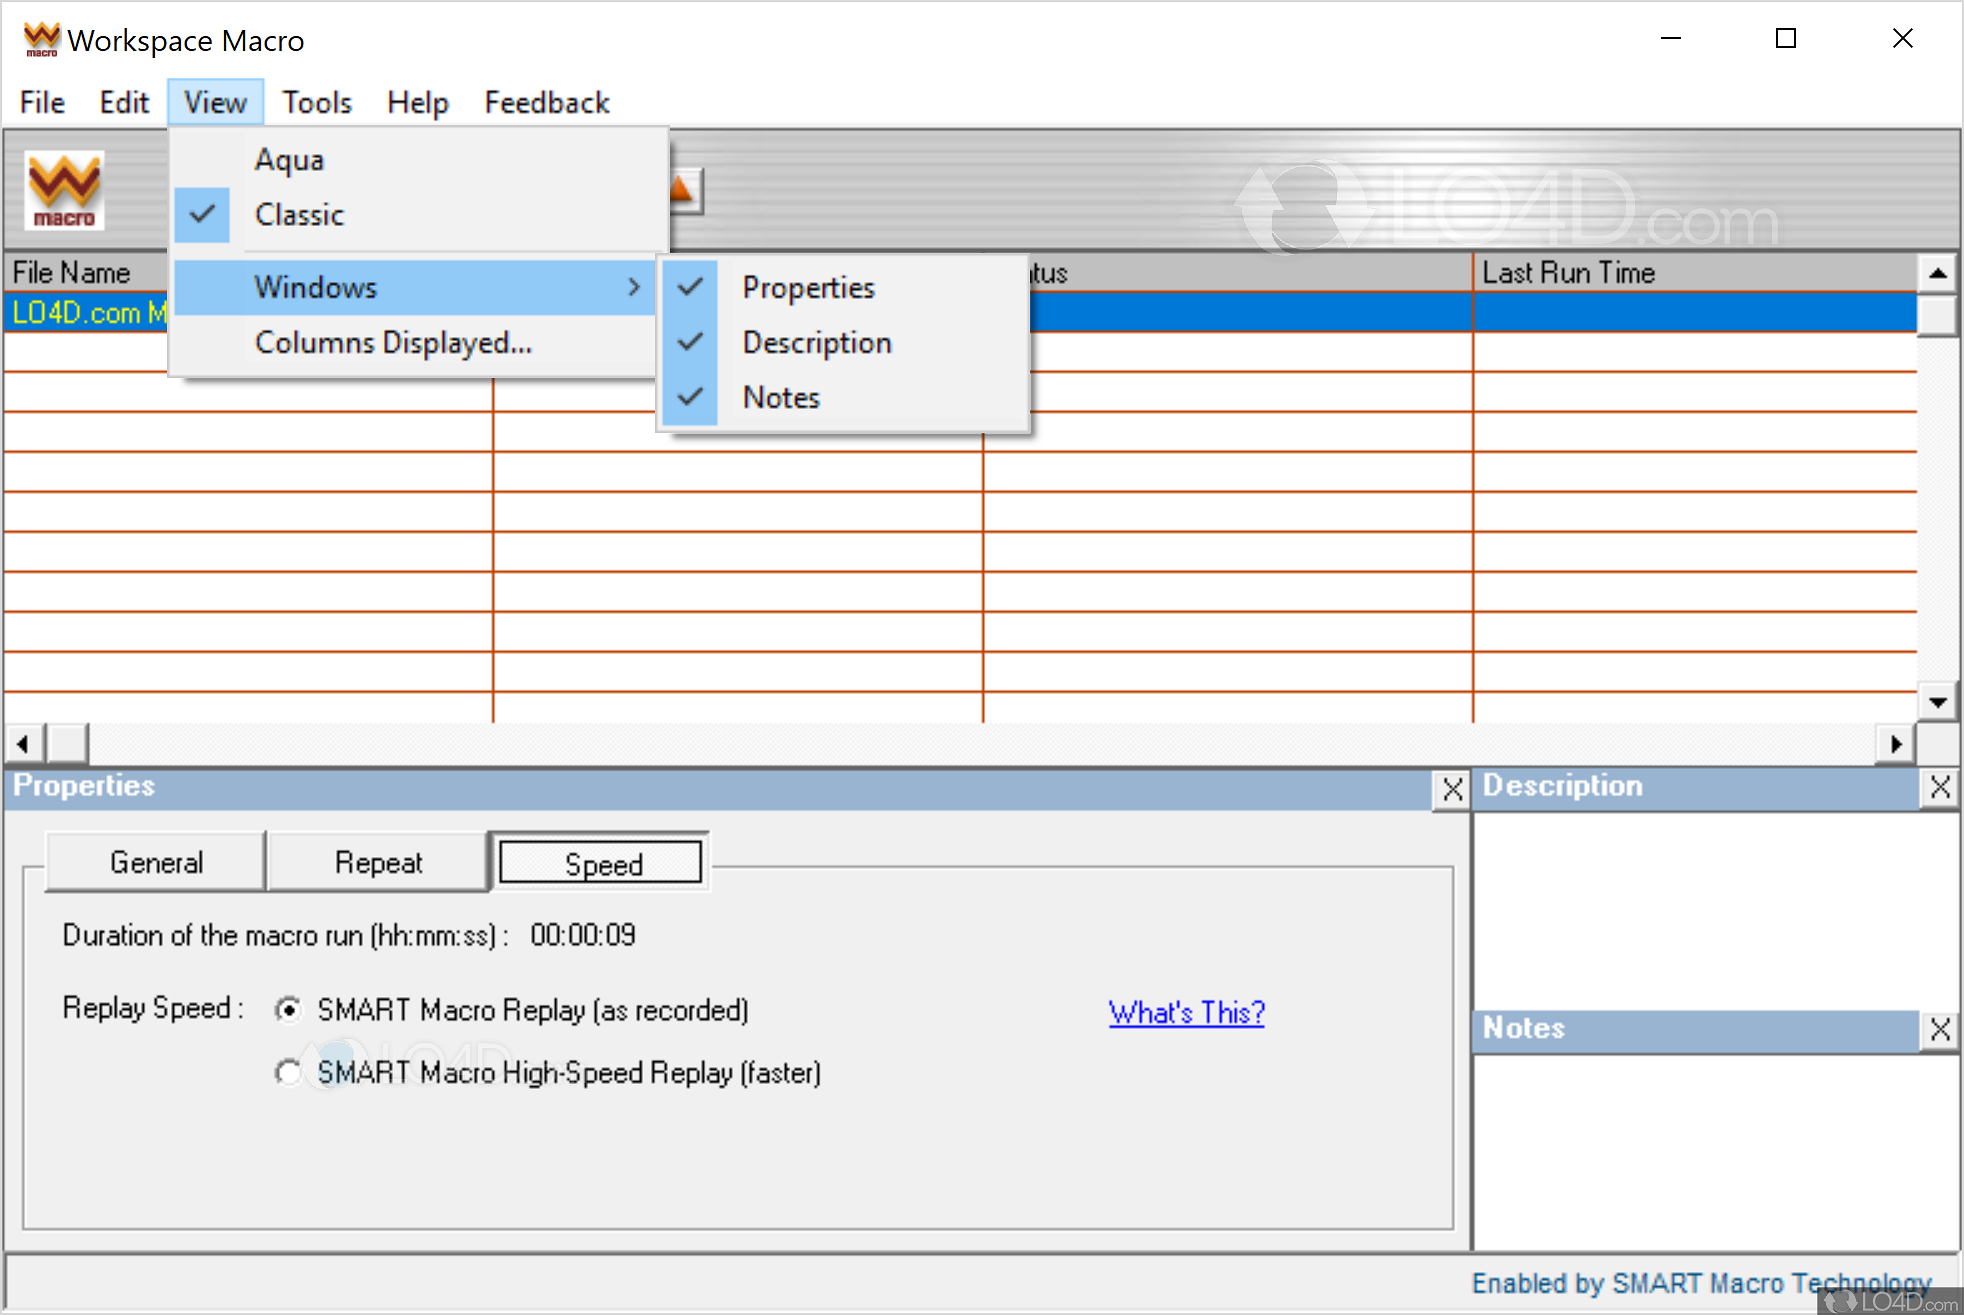Viewport: 1964px width, 1315px height.
Task: Close the Properties panel
Action: pyautogui.click(x=1450, y=790)
